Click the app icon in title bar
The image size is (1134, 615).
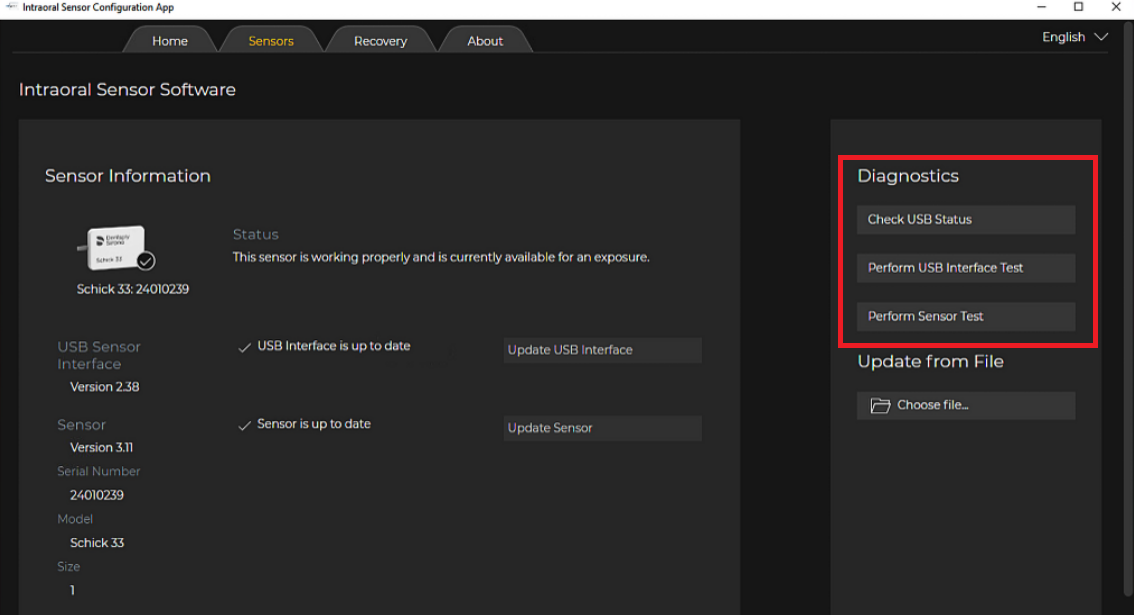[11, 7]
